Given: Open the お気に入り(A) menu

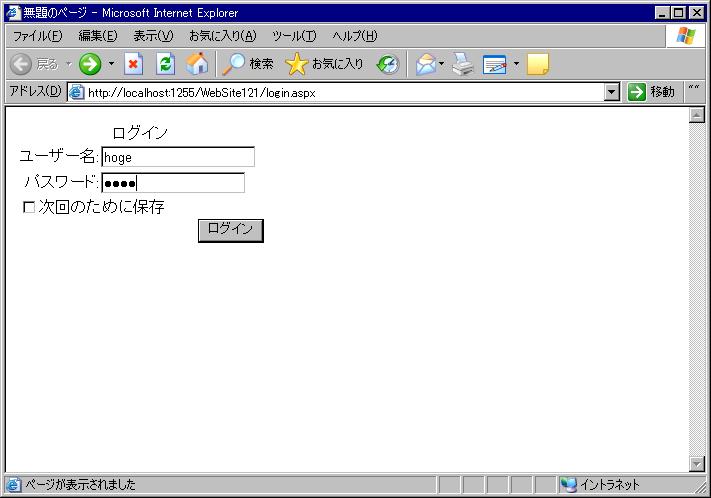Looking at the screenshot, I should click(x=223, y=36).
